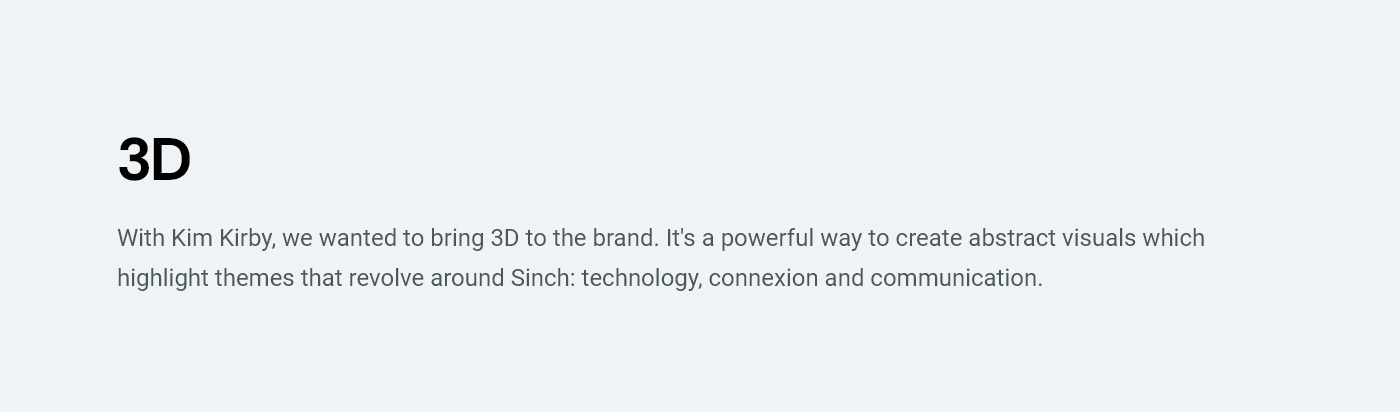Image resolution: width=1400 pixels, height=412 pixels.
Task: Click the word "which" ending the first line
Action: point(1173,238)
